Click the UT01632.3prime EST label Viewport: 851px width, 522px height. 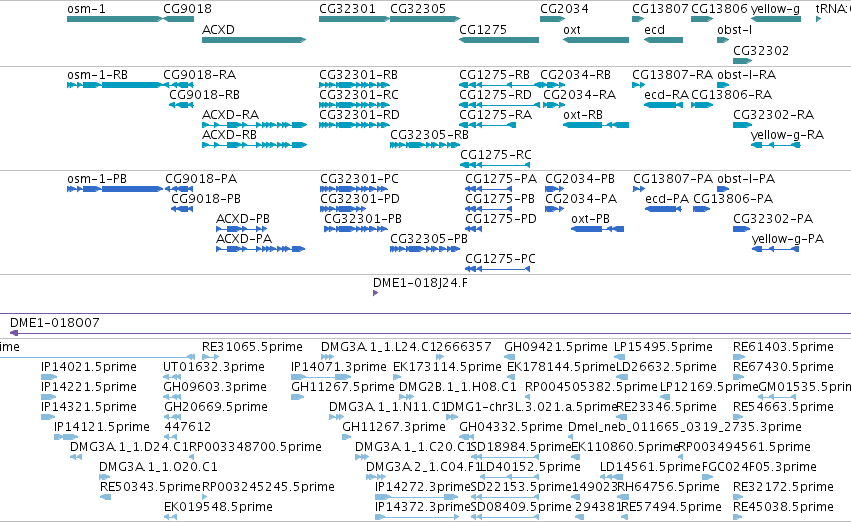pos(214,367)
